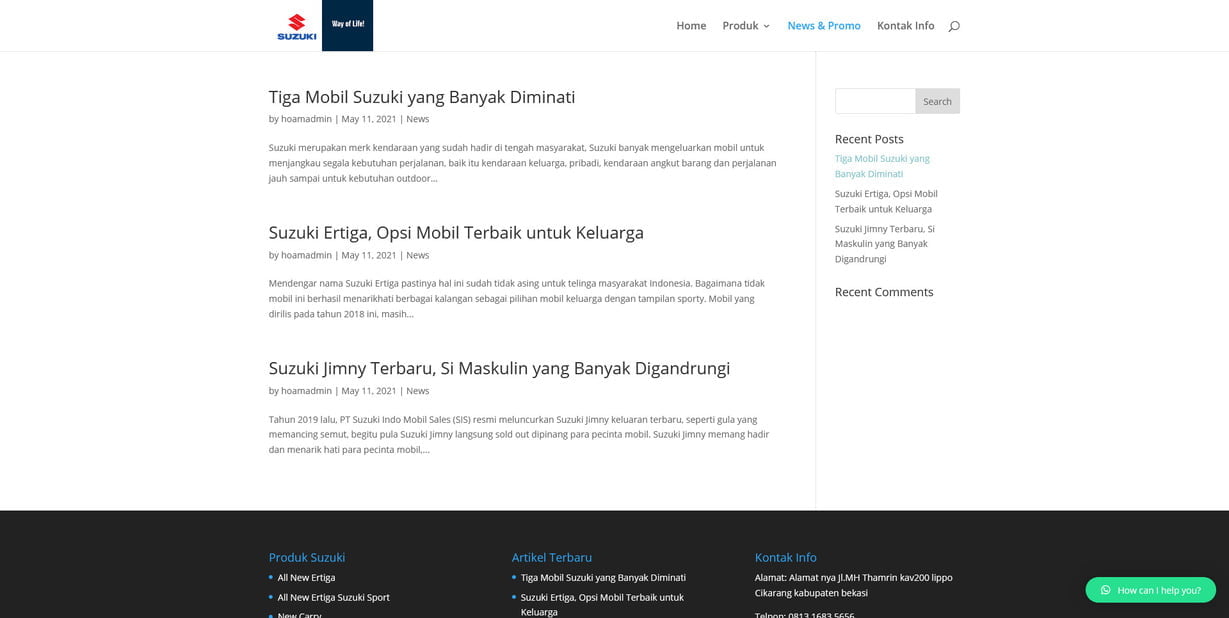Click author hoamadmin on Suzuki Jimny post

(x=306, y=391)
